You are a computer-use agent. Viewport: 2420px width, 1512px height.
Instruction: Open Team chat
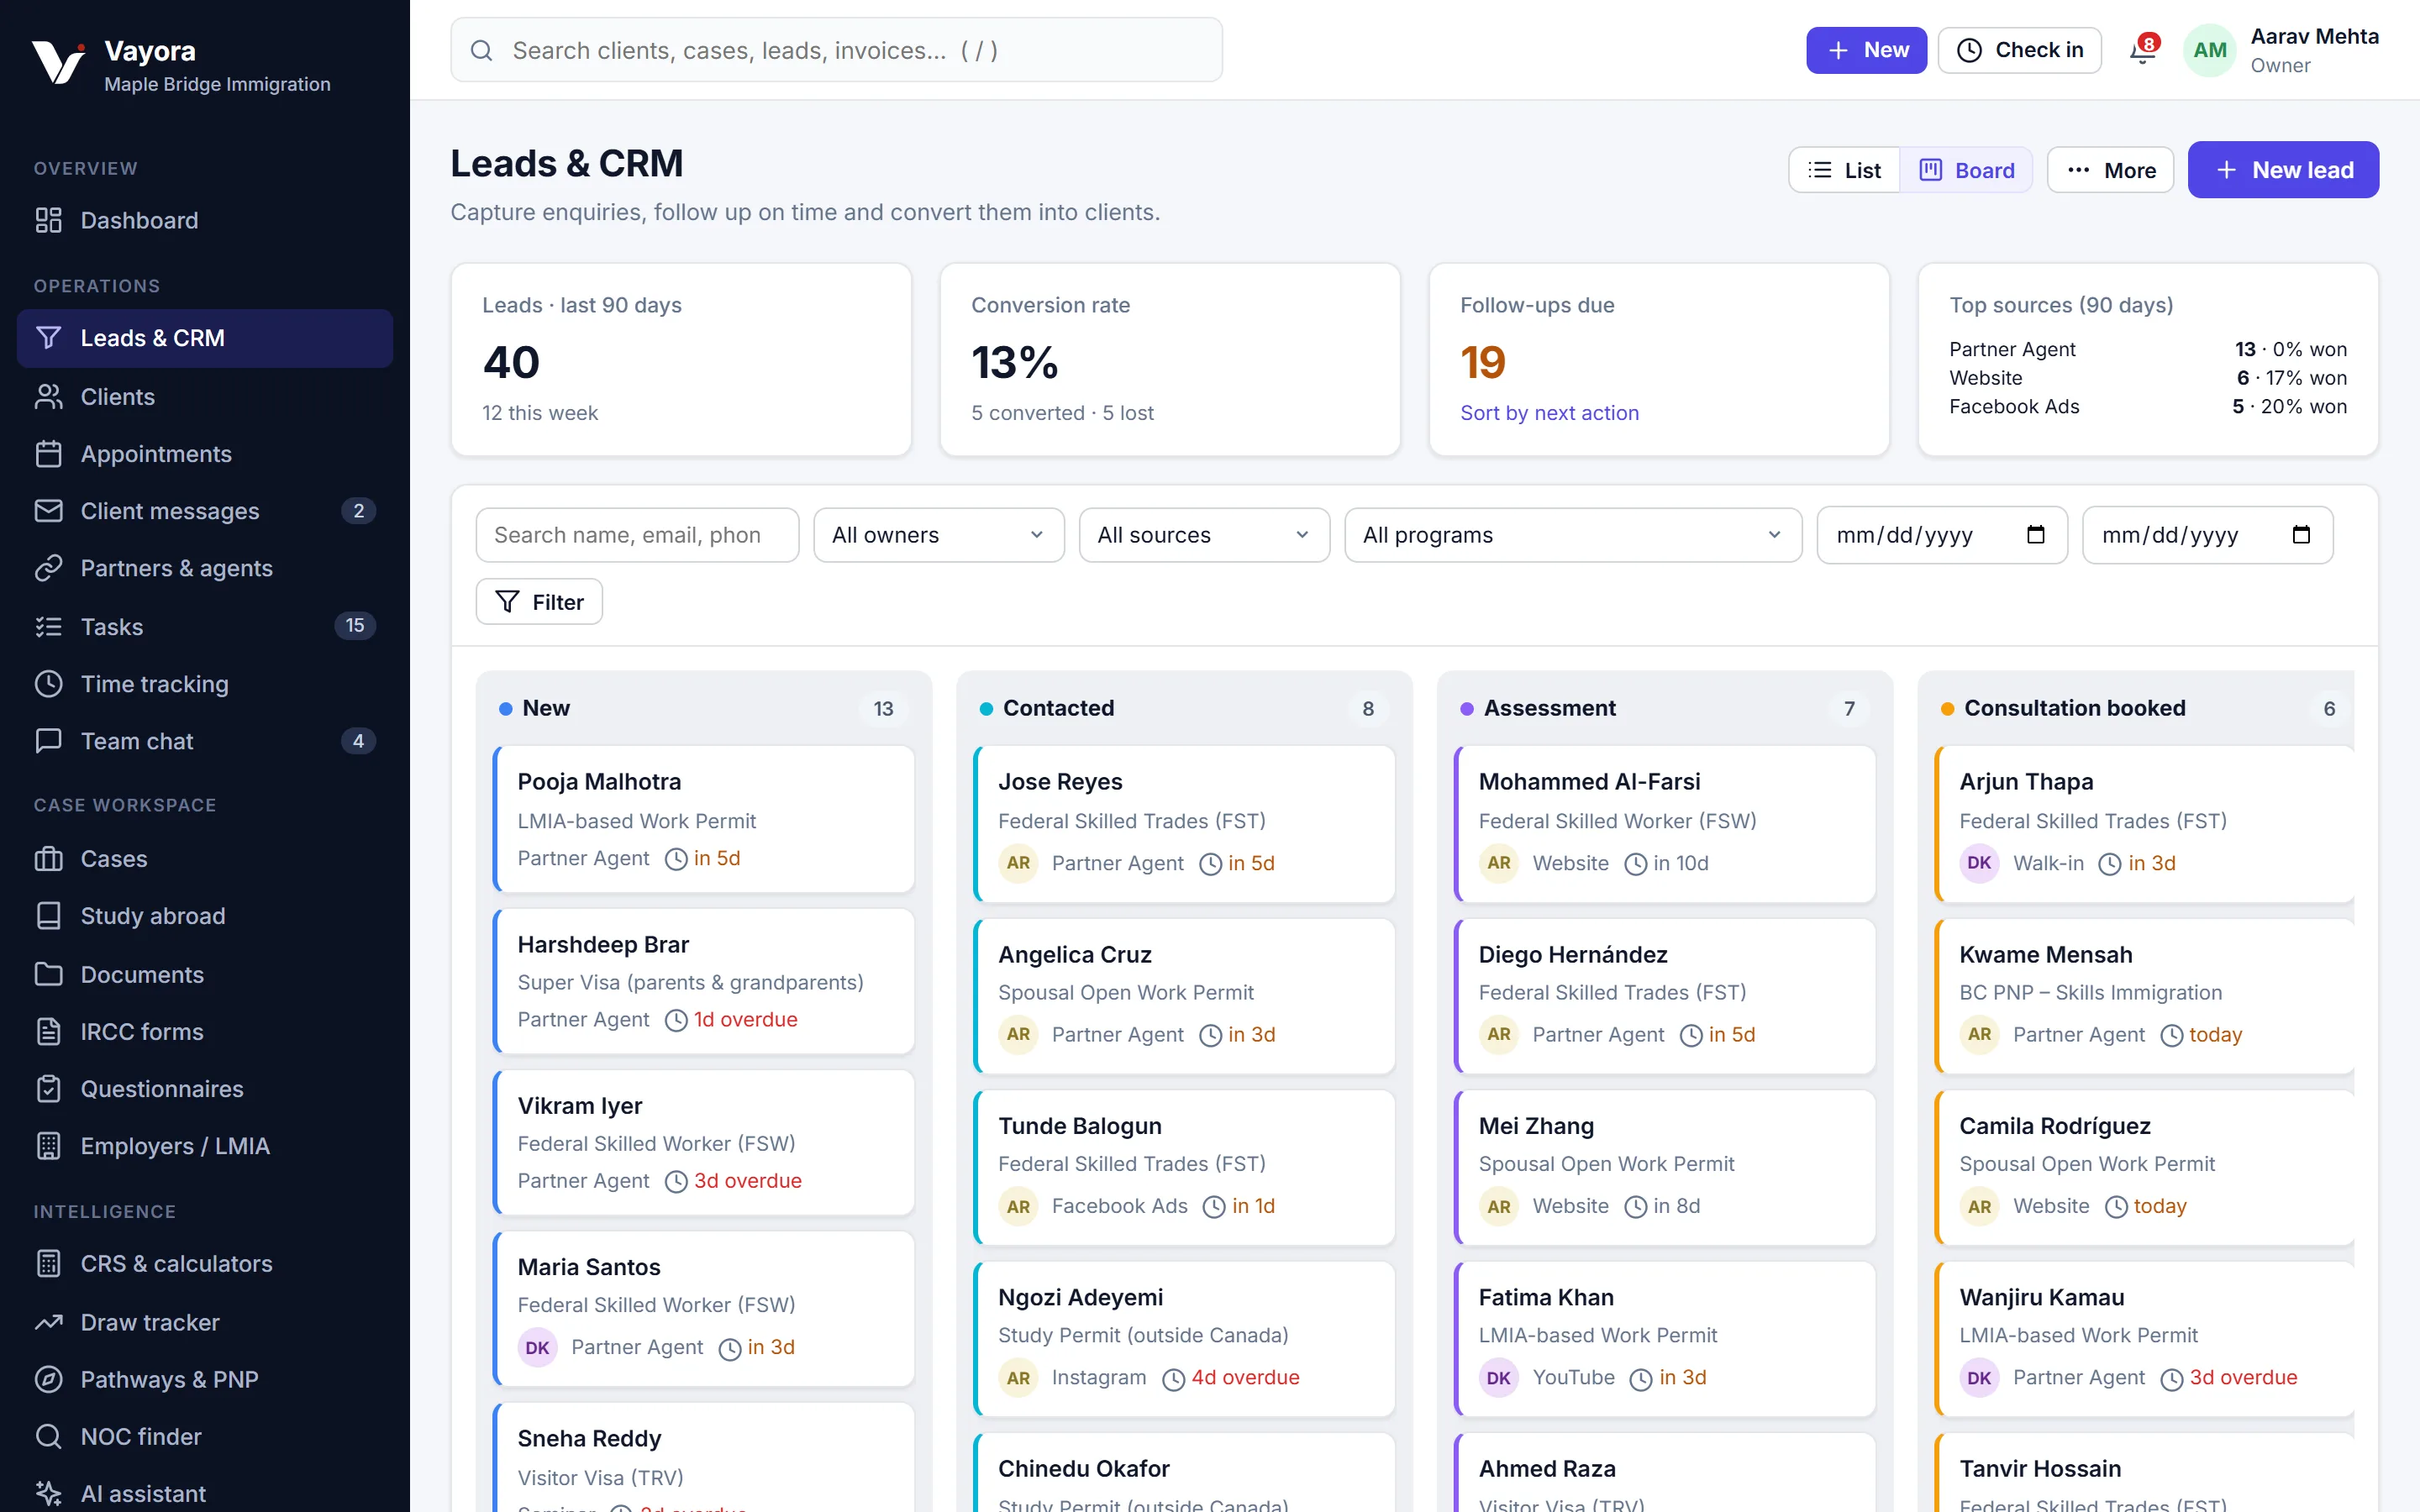coord(205,741)
